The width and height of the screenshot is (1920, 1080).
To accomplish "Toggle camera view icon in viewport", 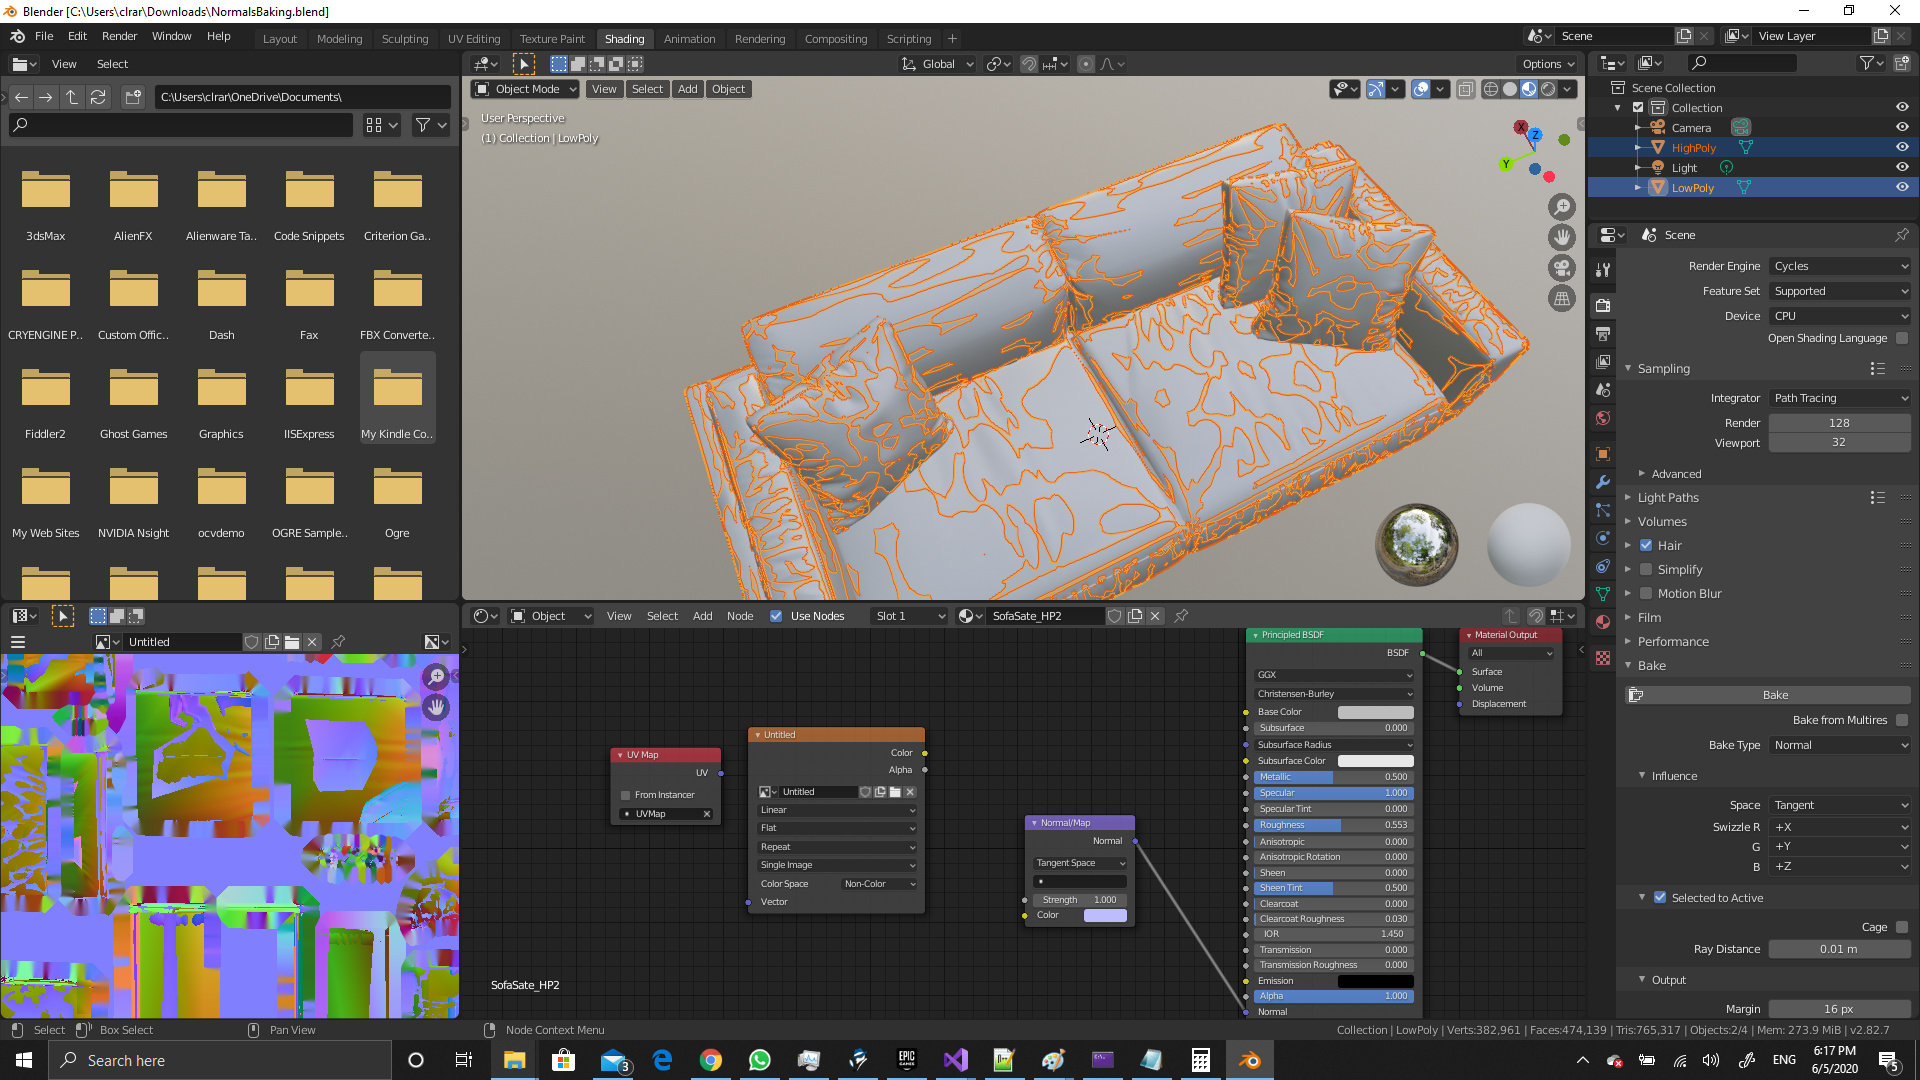I will point(1561,268).
